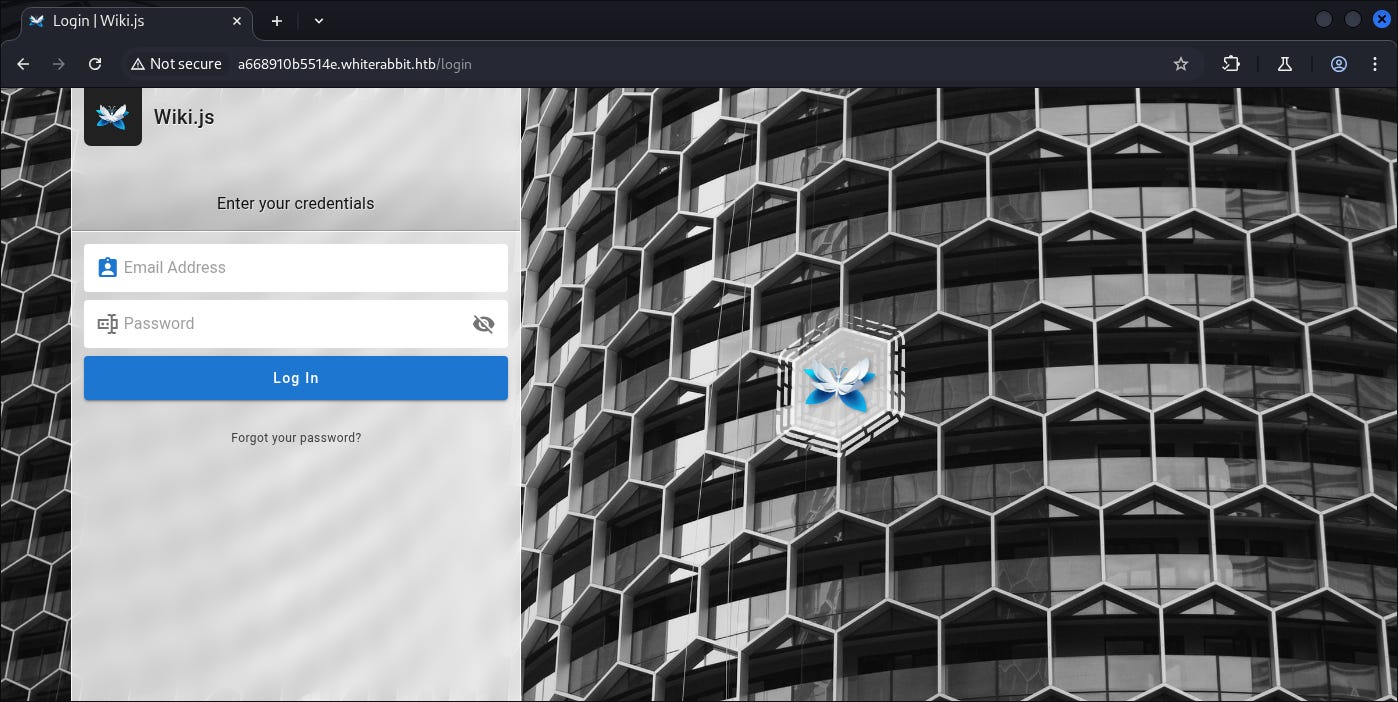Reload the page with the refresh icon

click(x=95, y=64)
